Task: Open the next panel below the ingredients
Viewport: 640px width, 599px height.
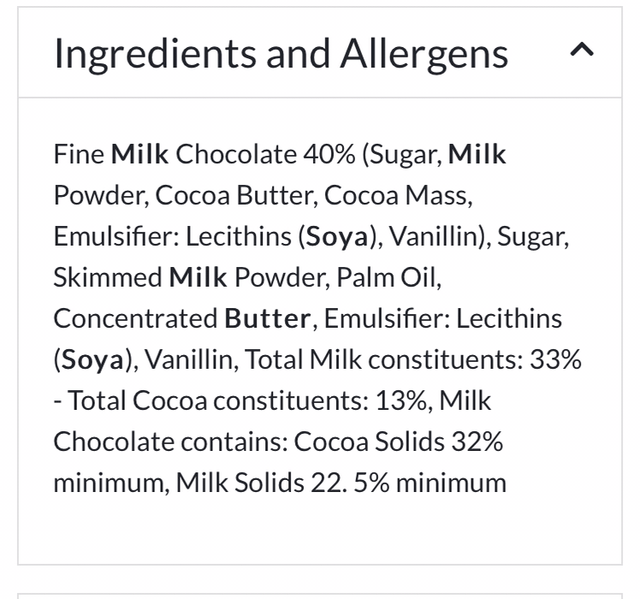Action: [320, 591]
